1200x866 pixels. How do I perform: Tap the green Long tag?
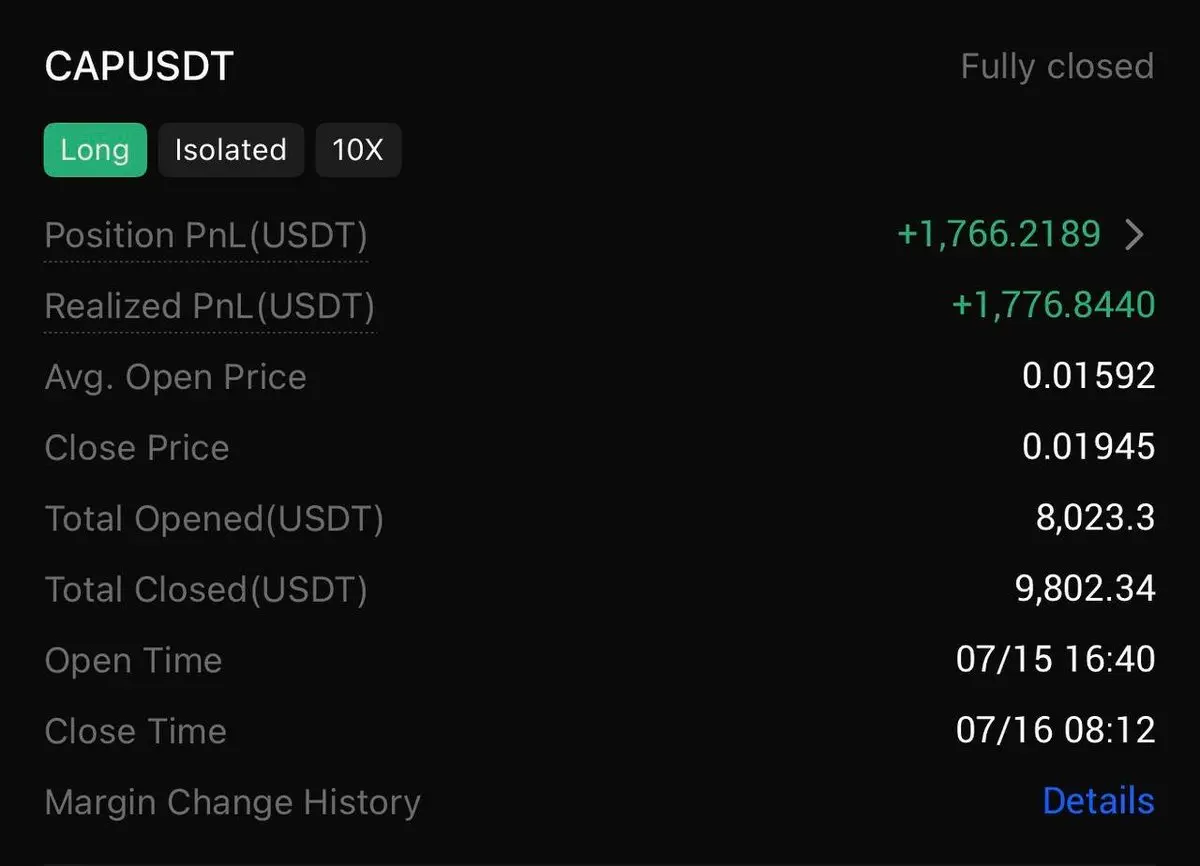pyautogui.click(x=95, y=150)
